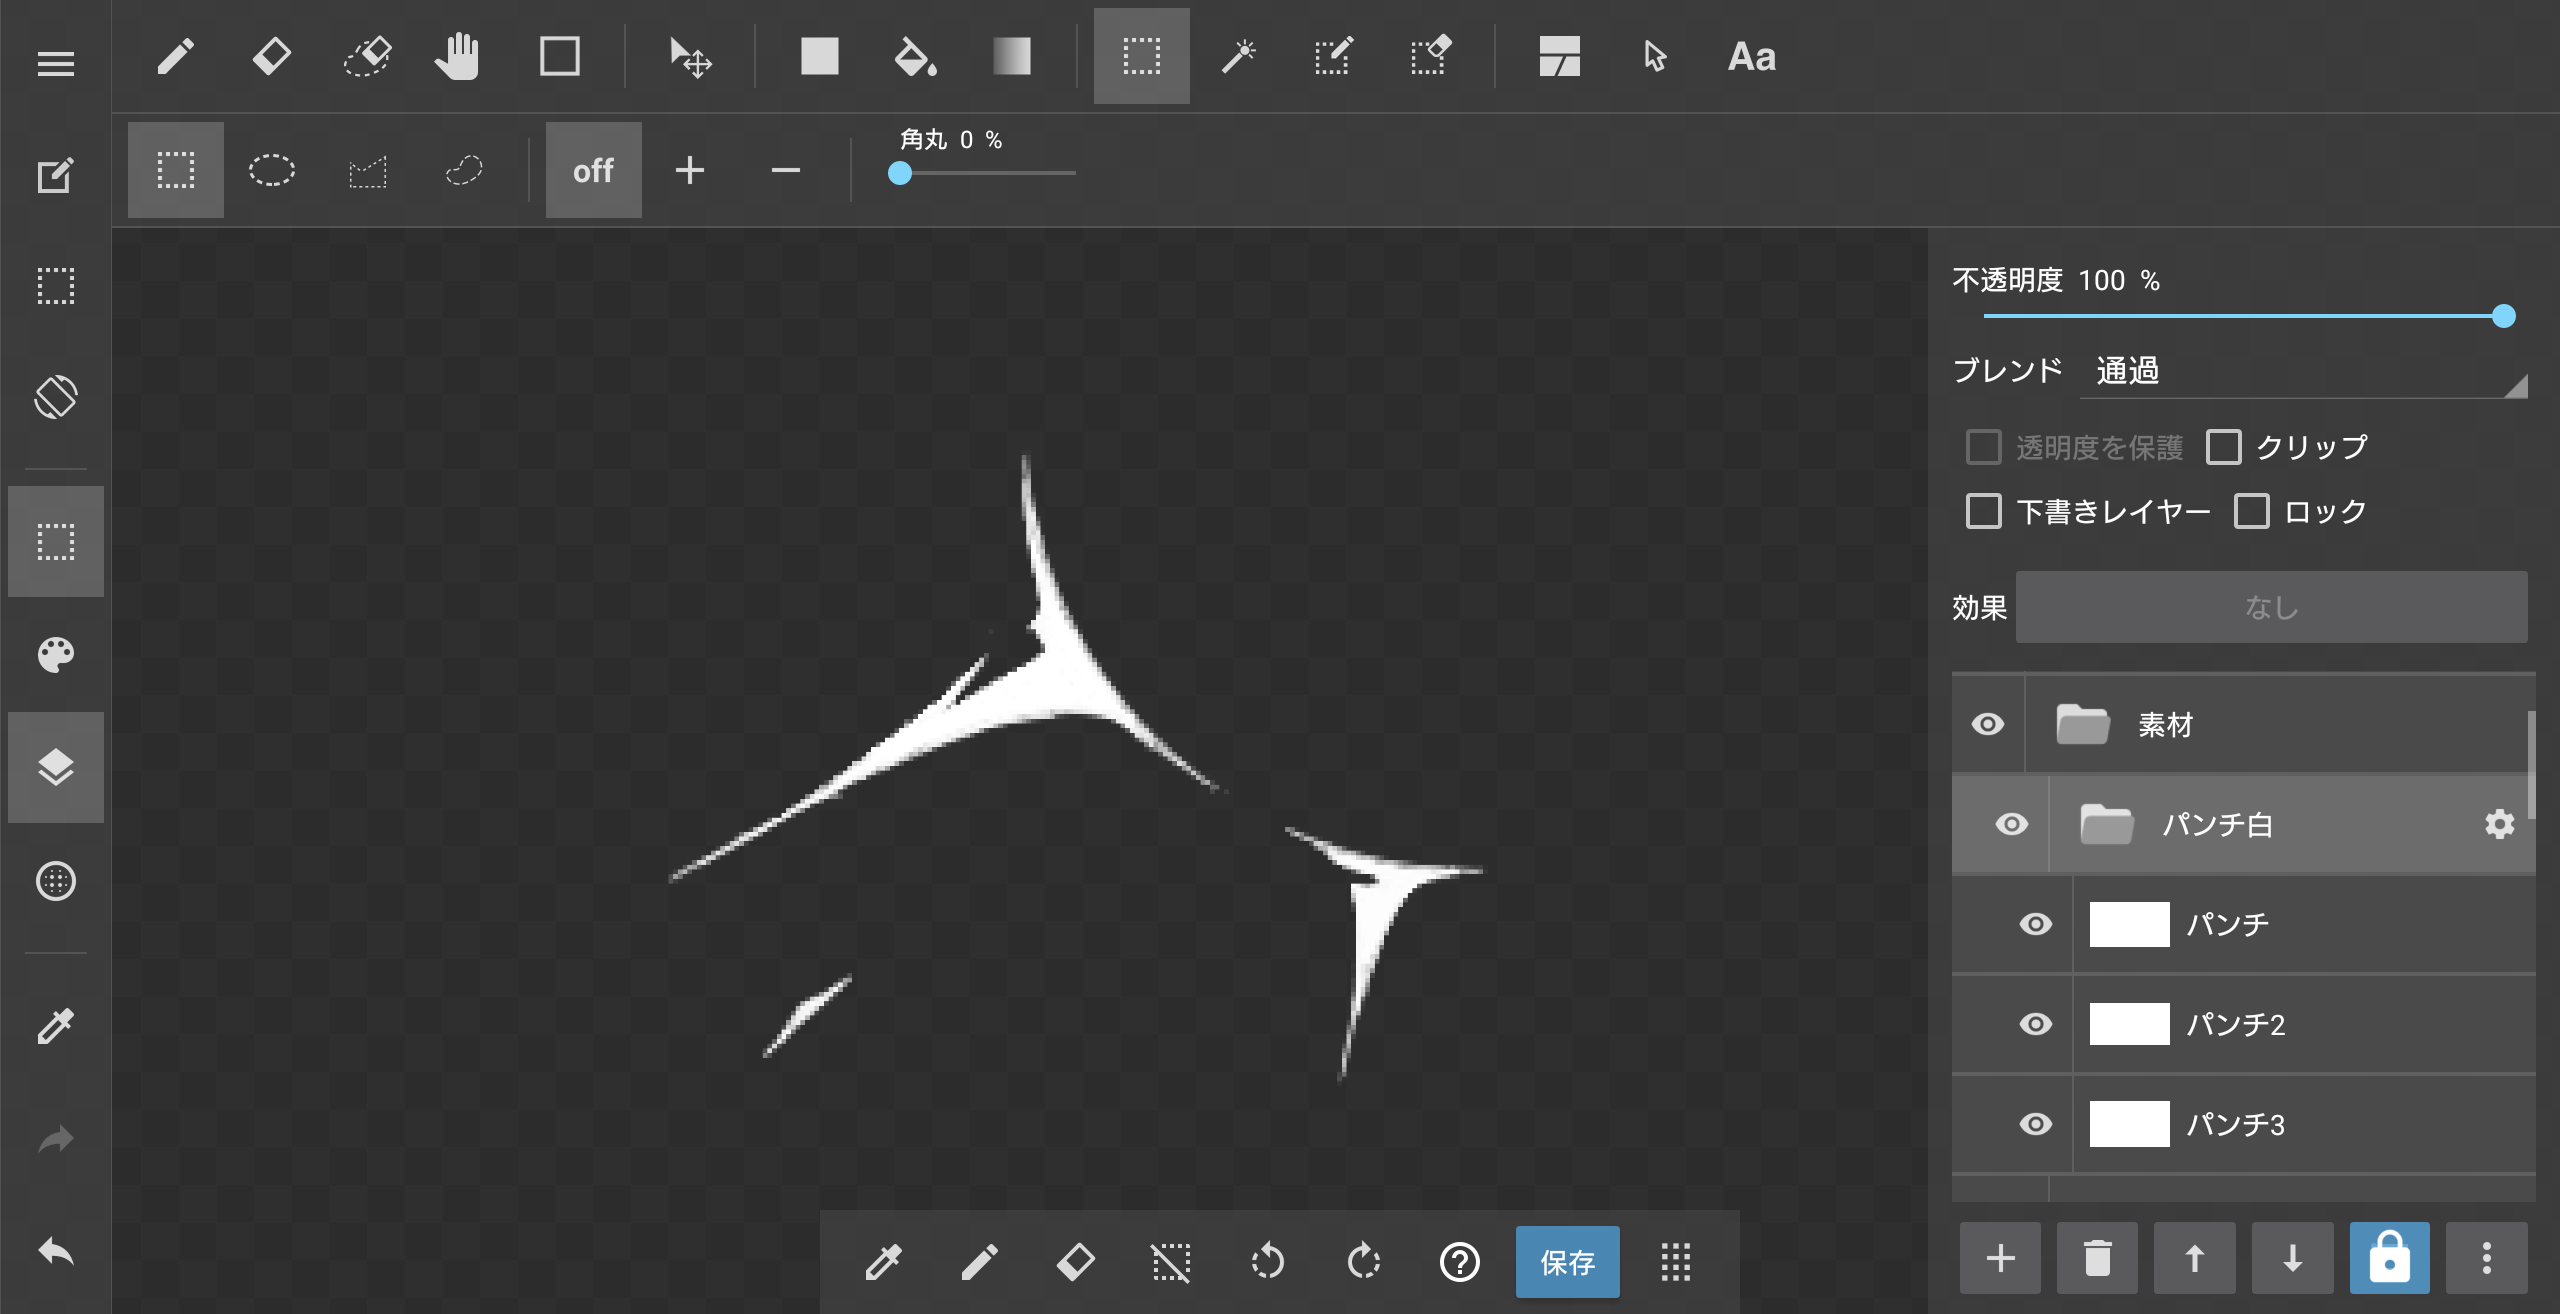Select the Bucket fill tool
The width and height of the screenshot is (2560, 1314).
914,57
